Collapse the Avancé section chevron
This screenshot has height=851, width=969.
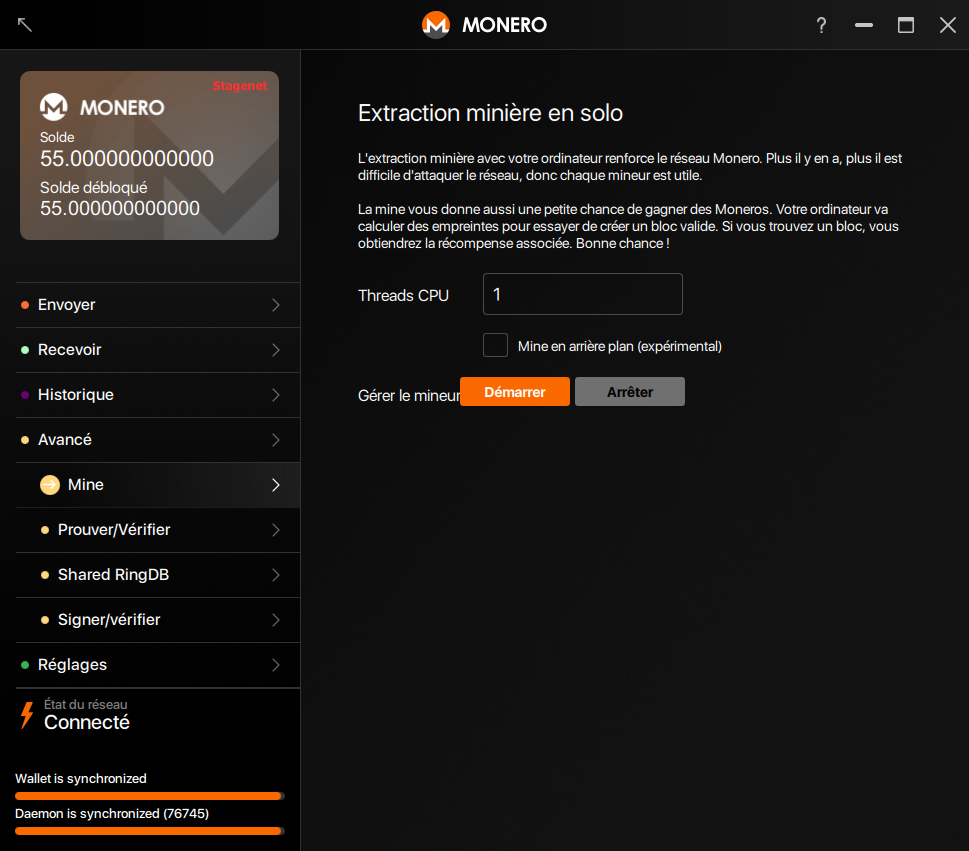click(276, 440)
